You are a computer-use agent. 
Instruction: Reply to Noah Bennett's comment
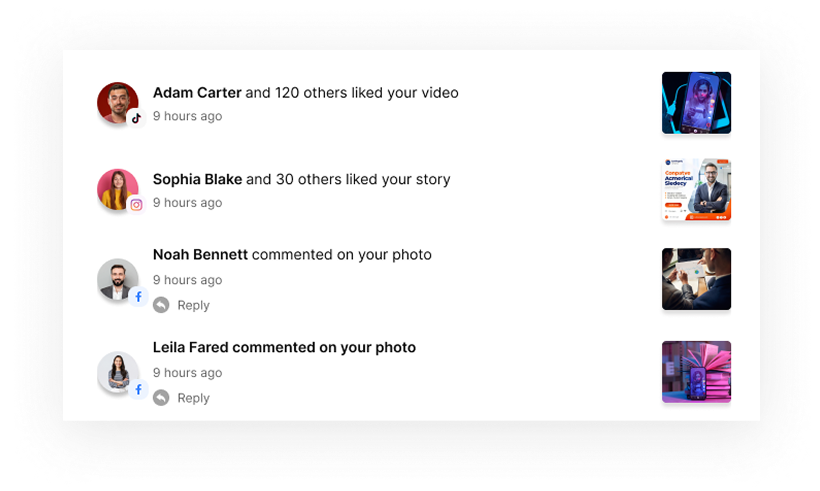[193, 305]
